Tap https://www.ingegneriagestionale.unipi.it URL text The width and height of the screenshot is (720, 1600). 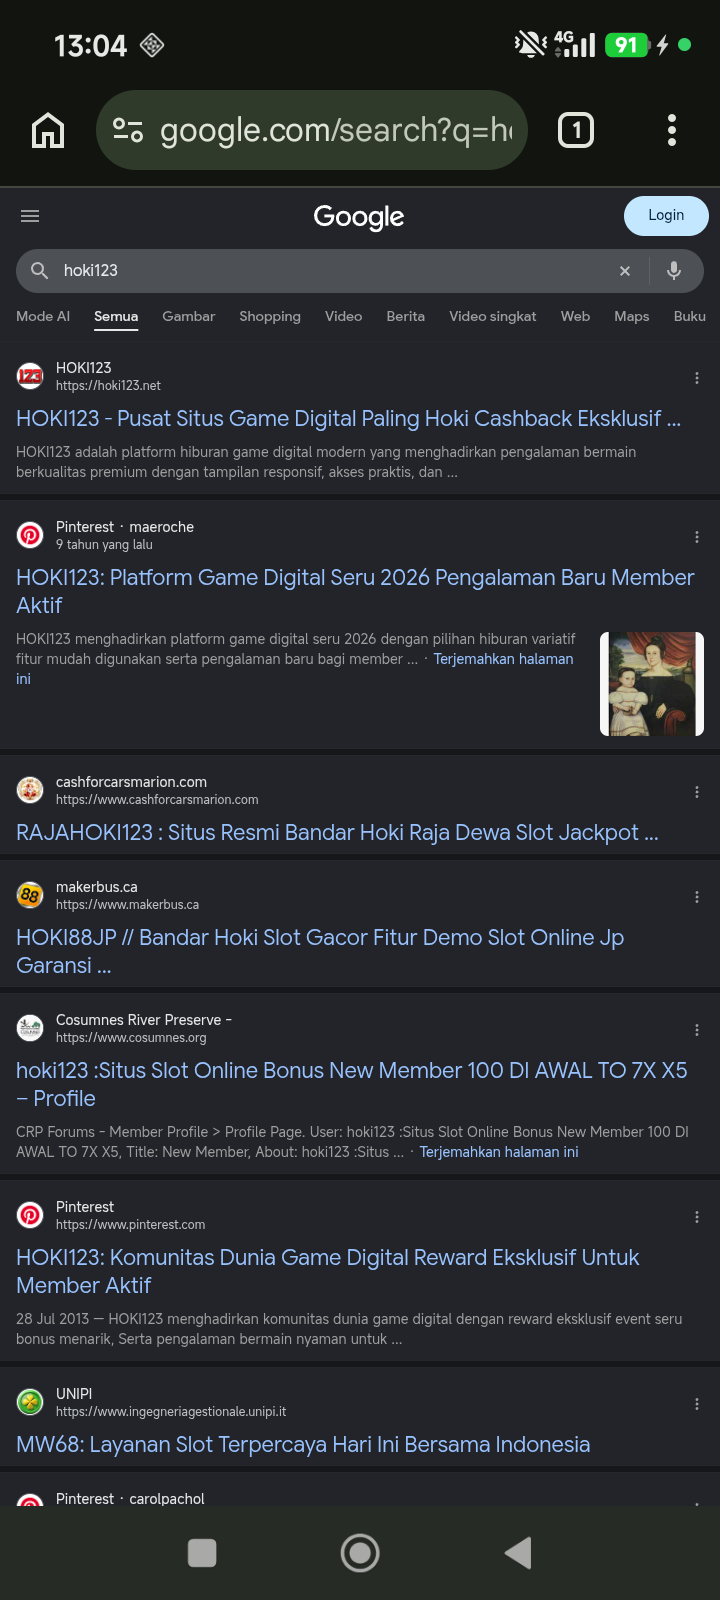[171, 1412]
